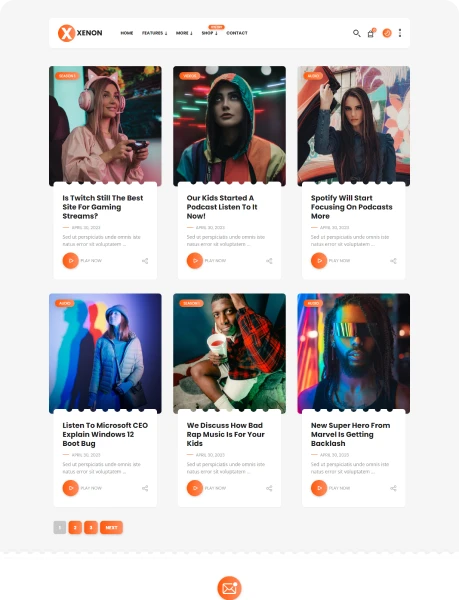Play the Twitch gaming streams episode
Screen dimensions: 459x600
[x=71, y=261]
